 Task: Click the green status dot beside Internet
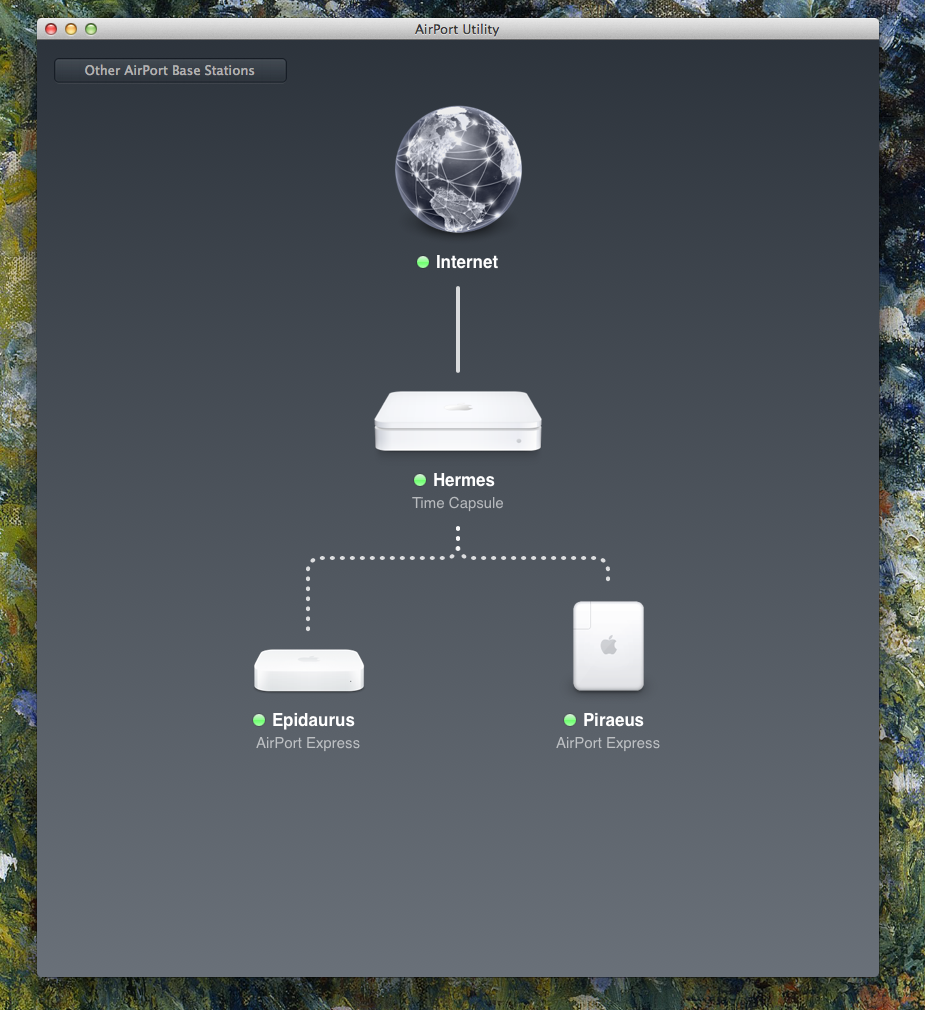point(423,262)
